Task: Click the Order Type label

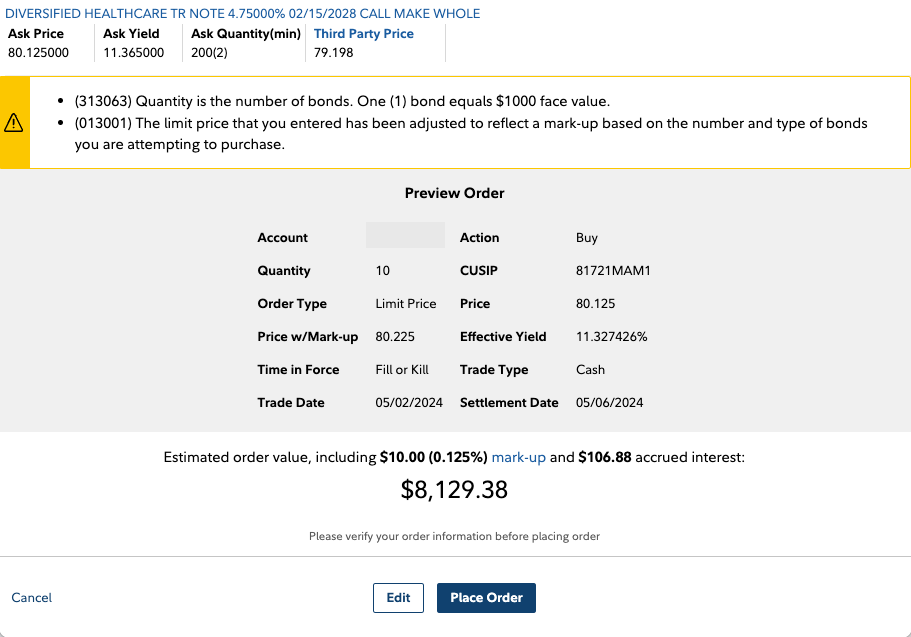Action: tap(292, 303)
